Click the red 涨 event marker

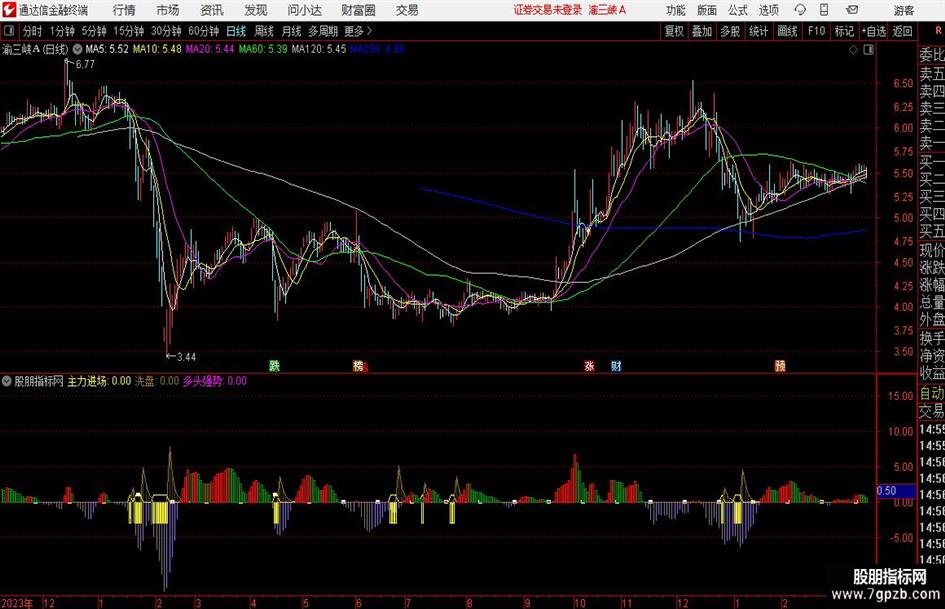(589, 365)
